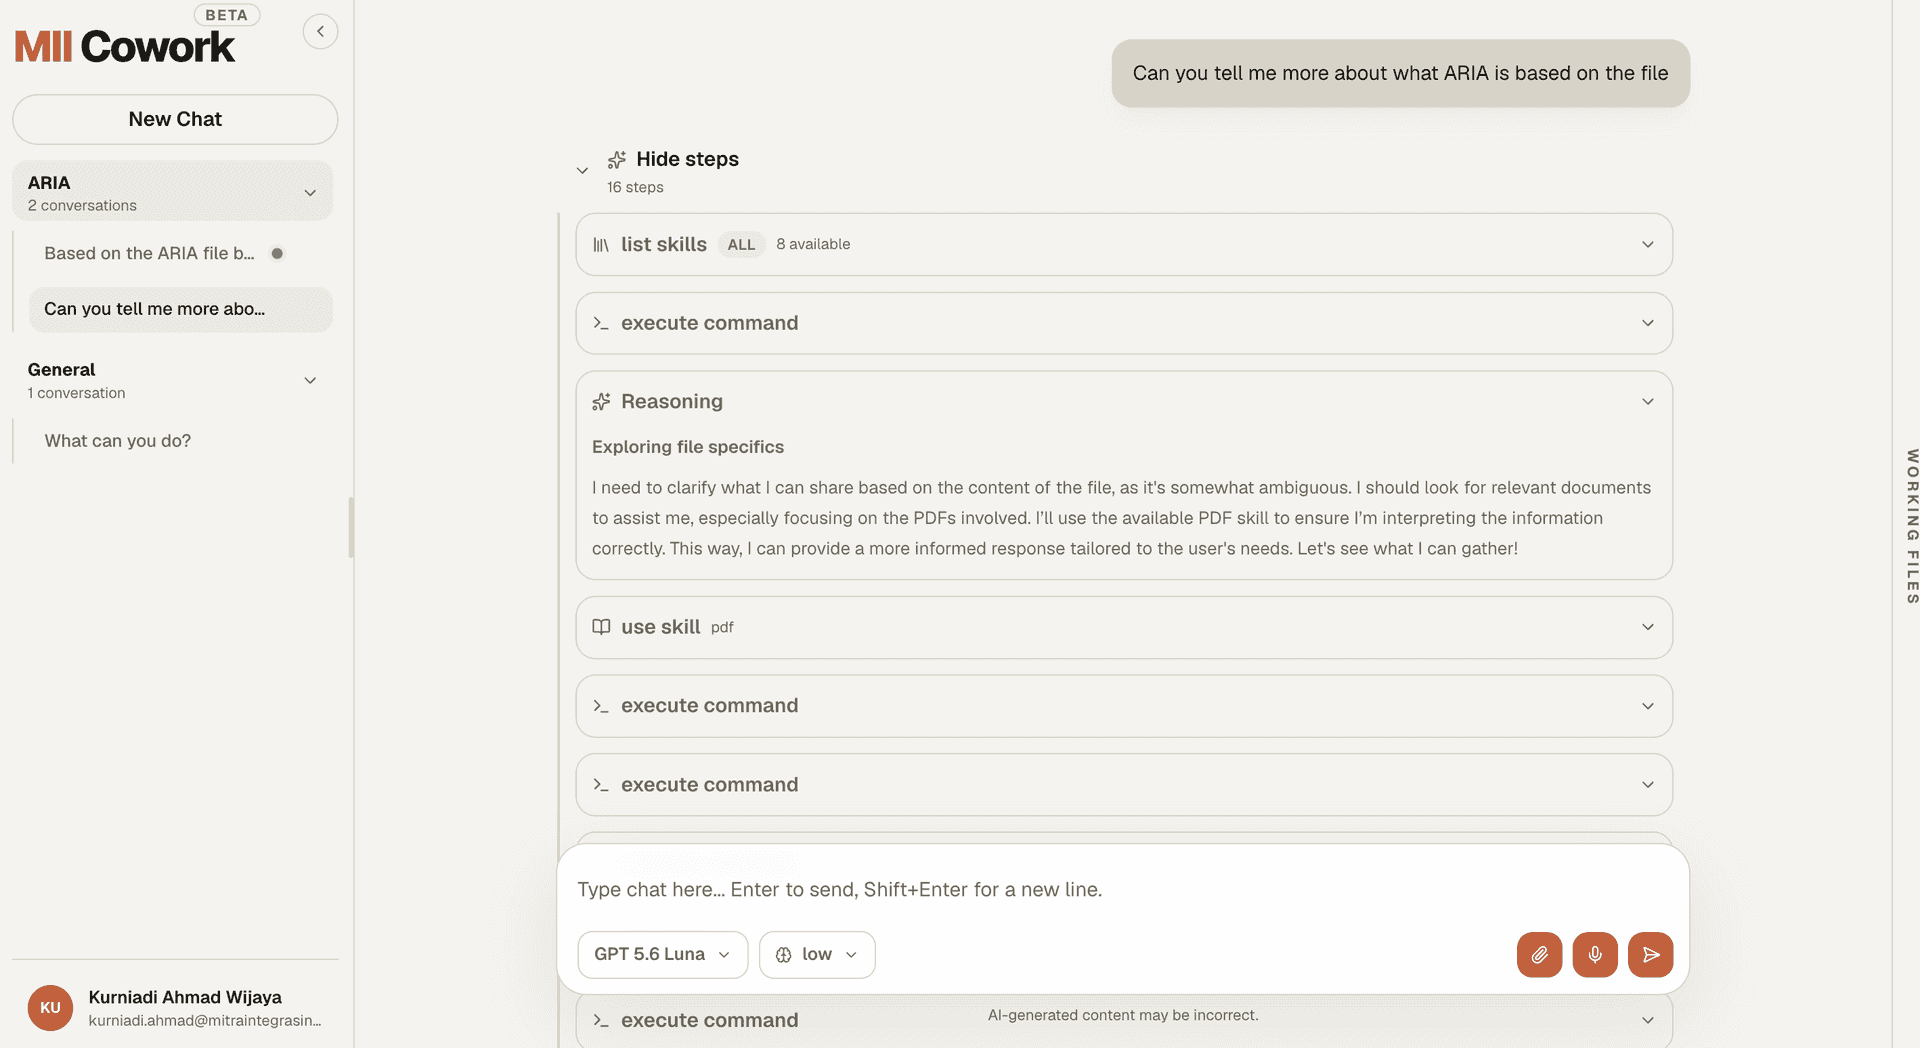1920x1048 pixels.
Task: Open the 'What can you do?' conversation
Action: tap(118, 441)
